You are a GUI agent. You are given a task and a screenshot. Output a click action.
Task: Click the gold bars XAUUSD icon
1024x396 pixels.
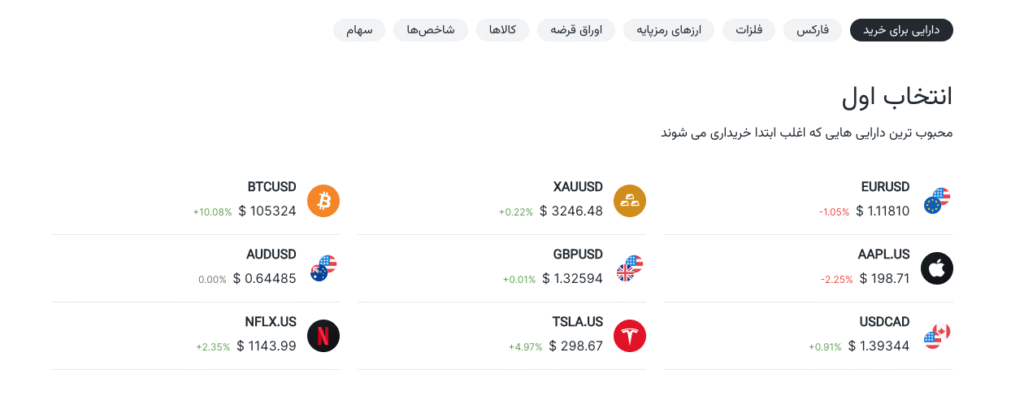point(630,201)
